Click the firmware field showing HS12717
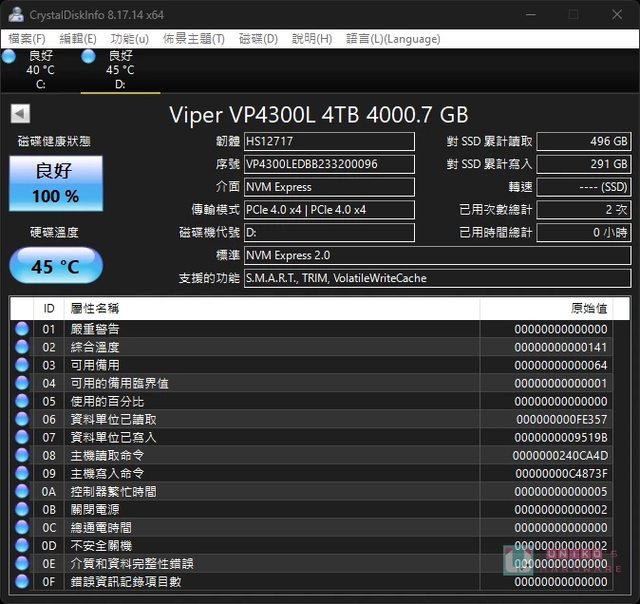 [x=329, y=142]
